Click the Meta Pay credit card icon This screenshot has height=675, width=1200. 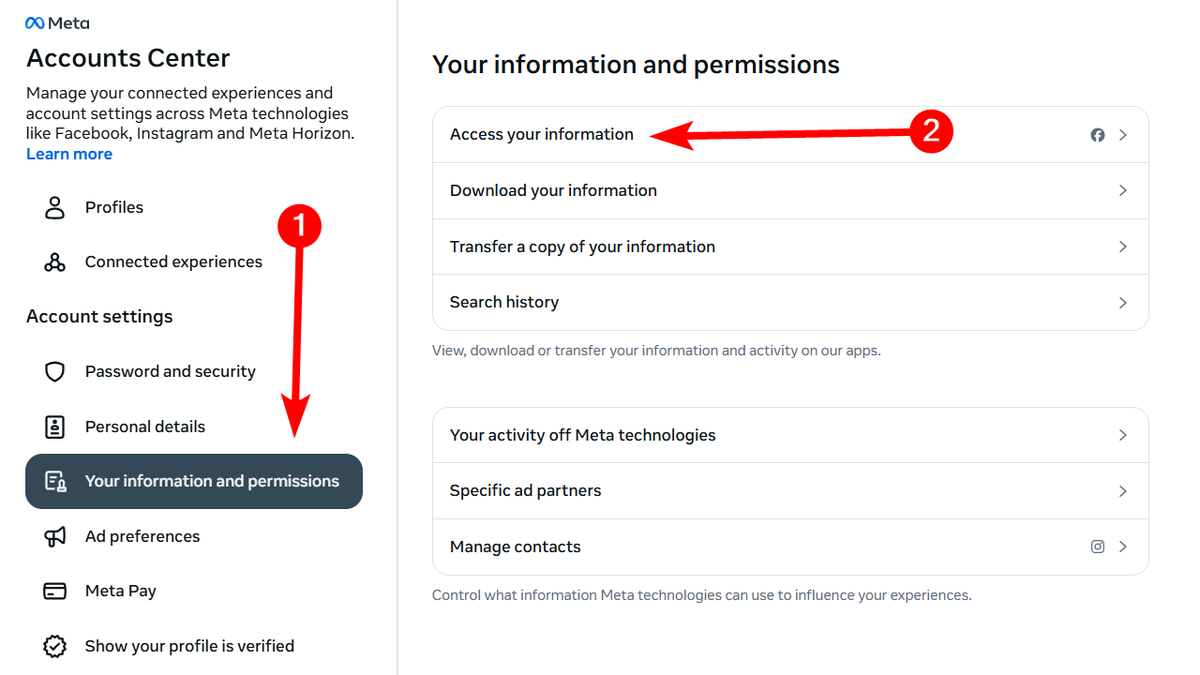[x=55, y=591]
